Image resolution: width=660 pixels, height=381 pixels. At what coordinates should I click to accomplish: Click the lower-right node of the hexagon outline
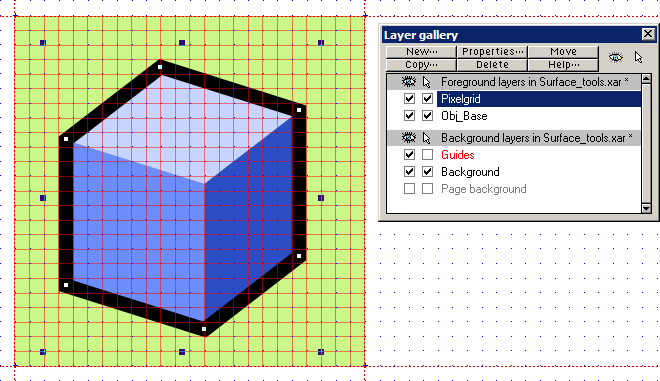pyautogui.click(x=299, y=256)
